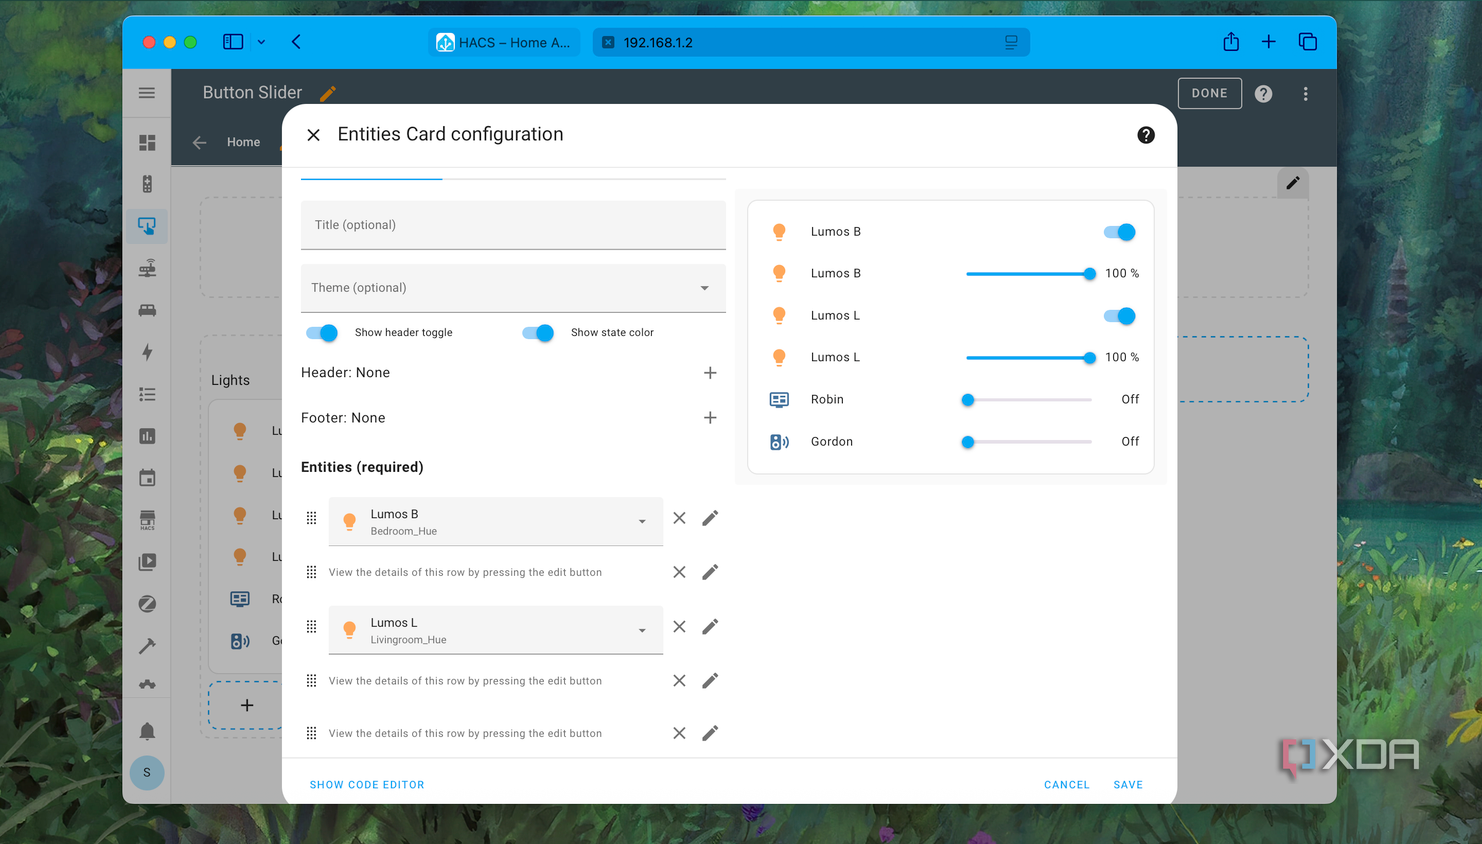Click the 192.168.1.2 address bar
Image resolution: width=1482 pixels, height=844 pixels.
(x=811, y=42)
